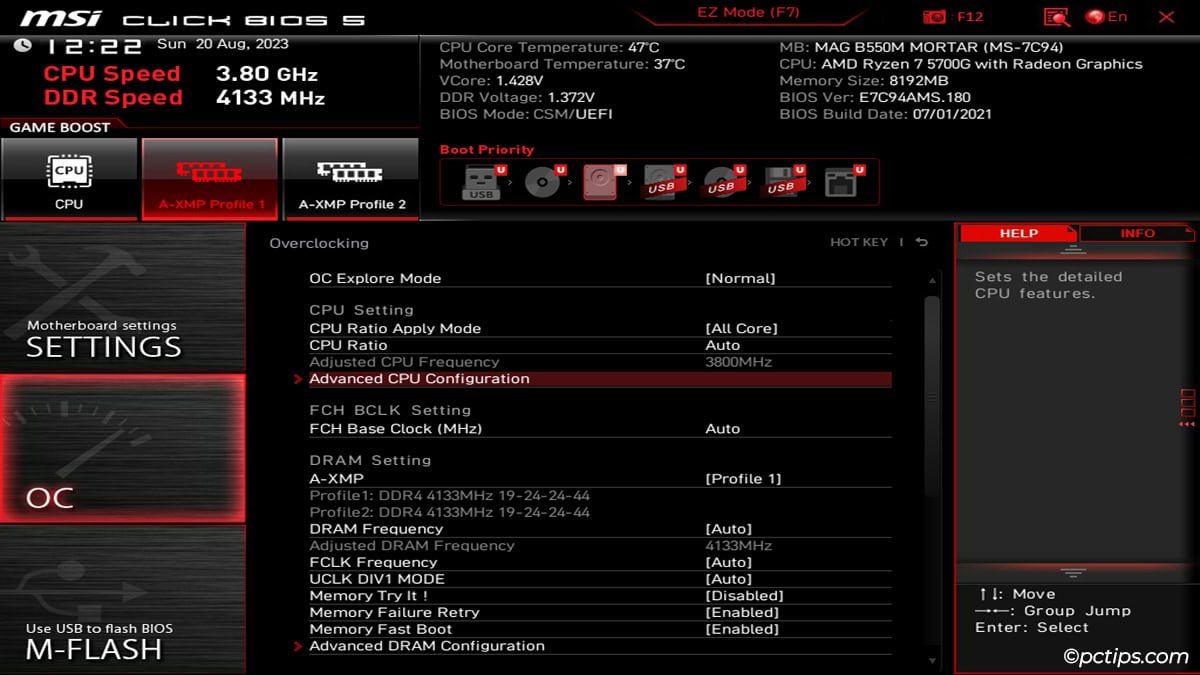This screenshot has height=675, width=1200.
Task: Click the date Sun 20 Aug, 2023
Action: click(x=222, y=44)
